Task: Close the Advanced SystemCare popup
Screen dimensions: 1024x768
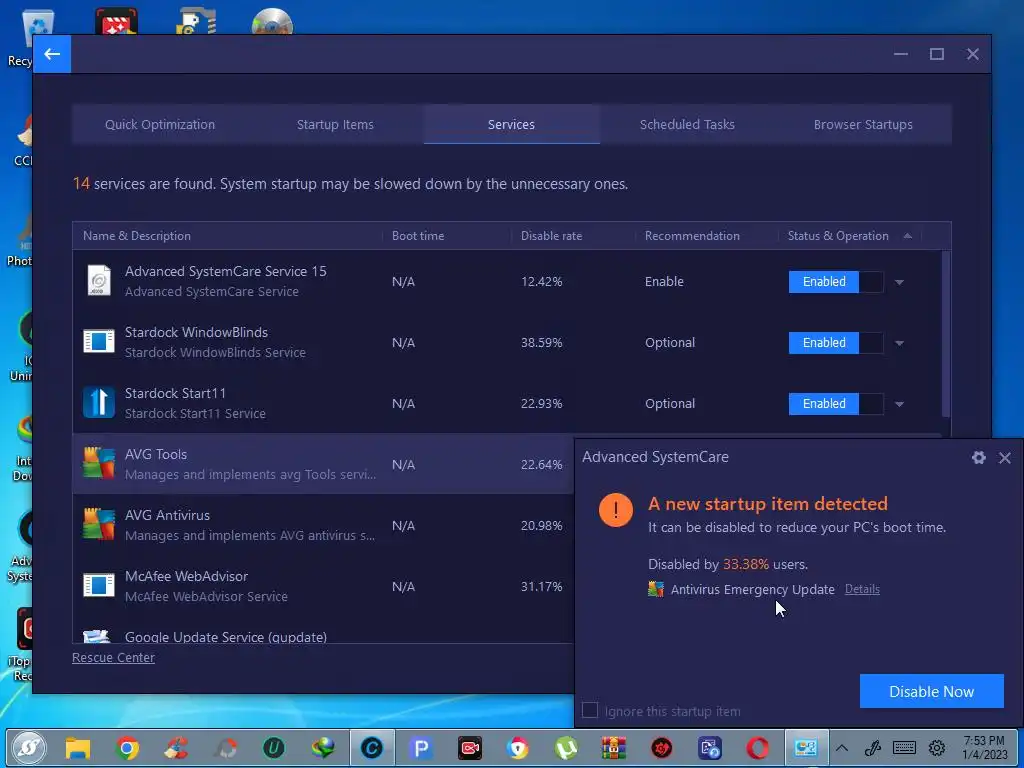Action: pos(1005,458)
